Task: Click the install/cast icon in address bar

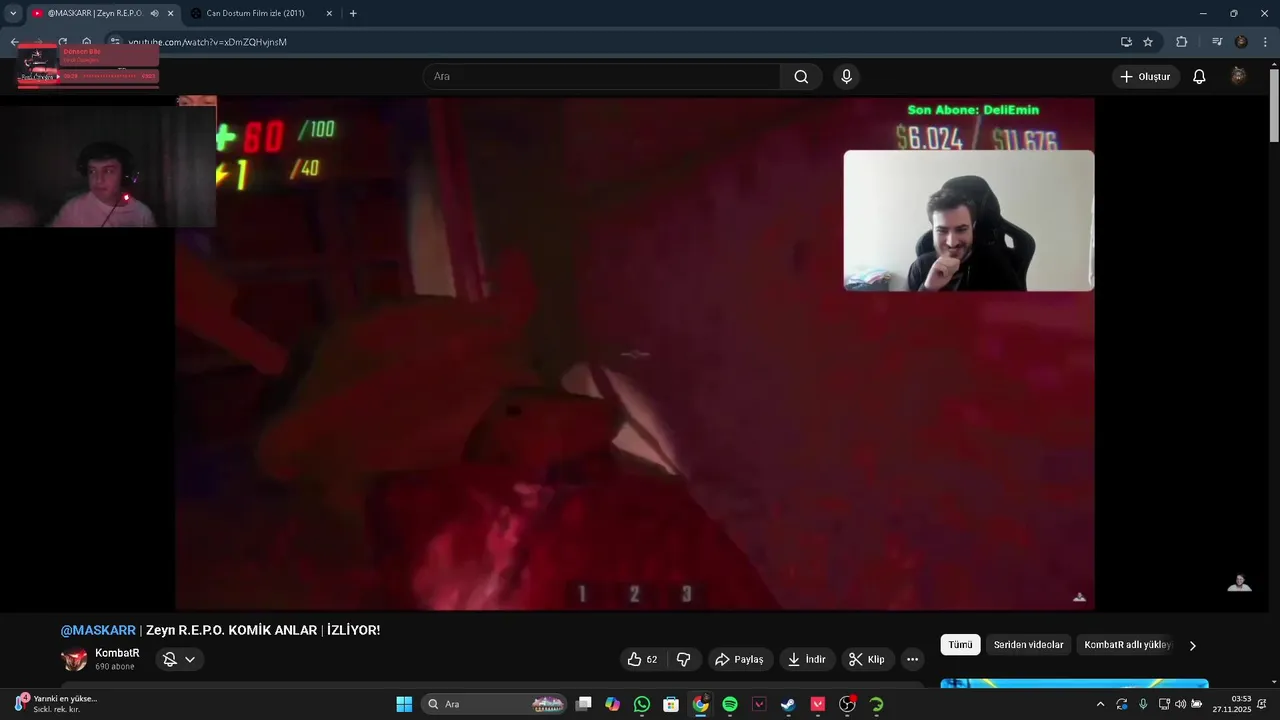Action: pyautogui.click(x=1126, y=42)
